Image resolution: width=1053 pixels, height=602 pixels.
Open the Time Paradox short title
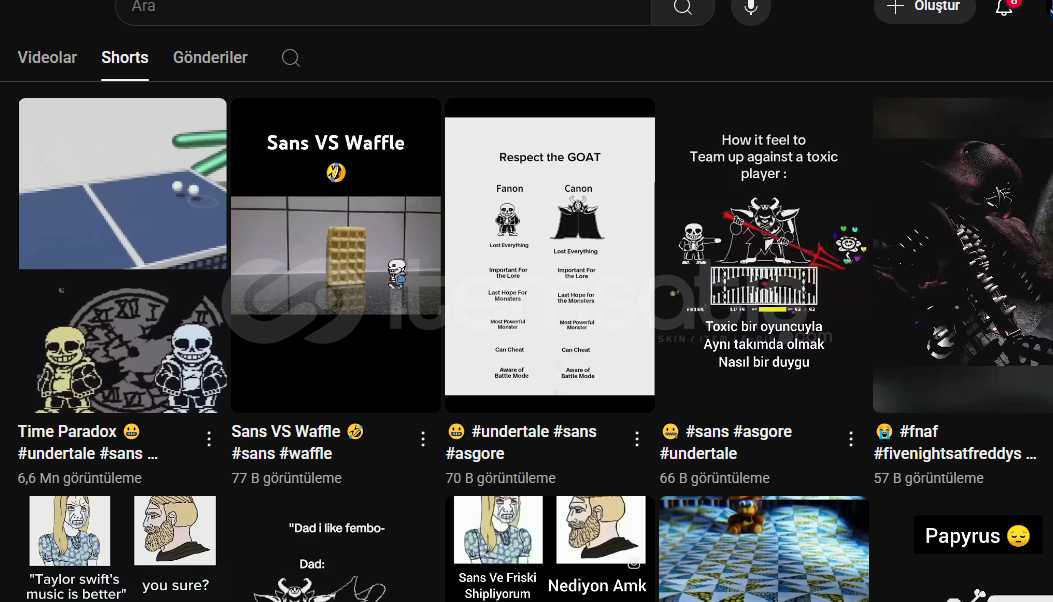point(88,442)
